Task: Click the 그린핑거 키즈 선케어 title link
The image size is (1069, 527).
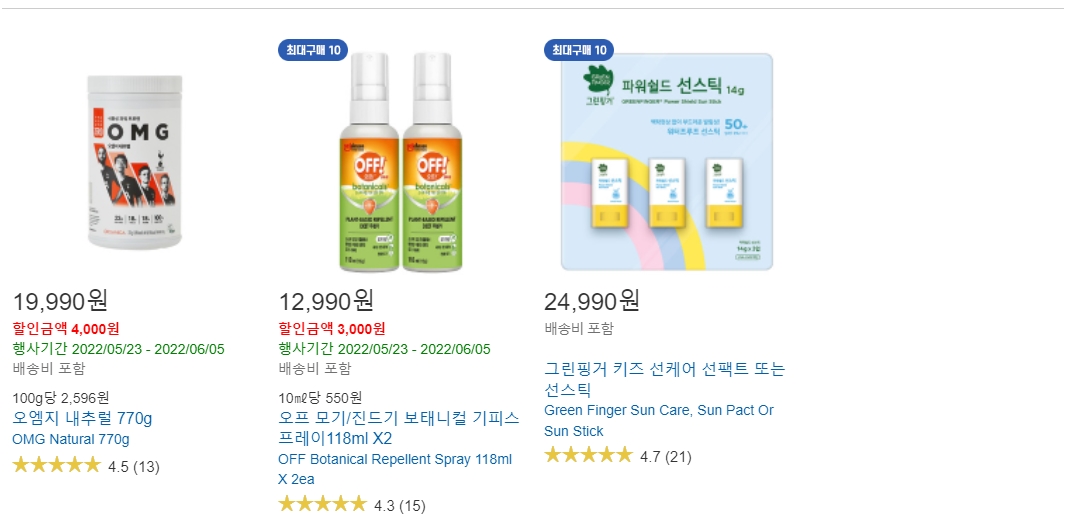Action: [665, 379]
